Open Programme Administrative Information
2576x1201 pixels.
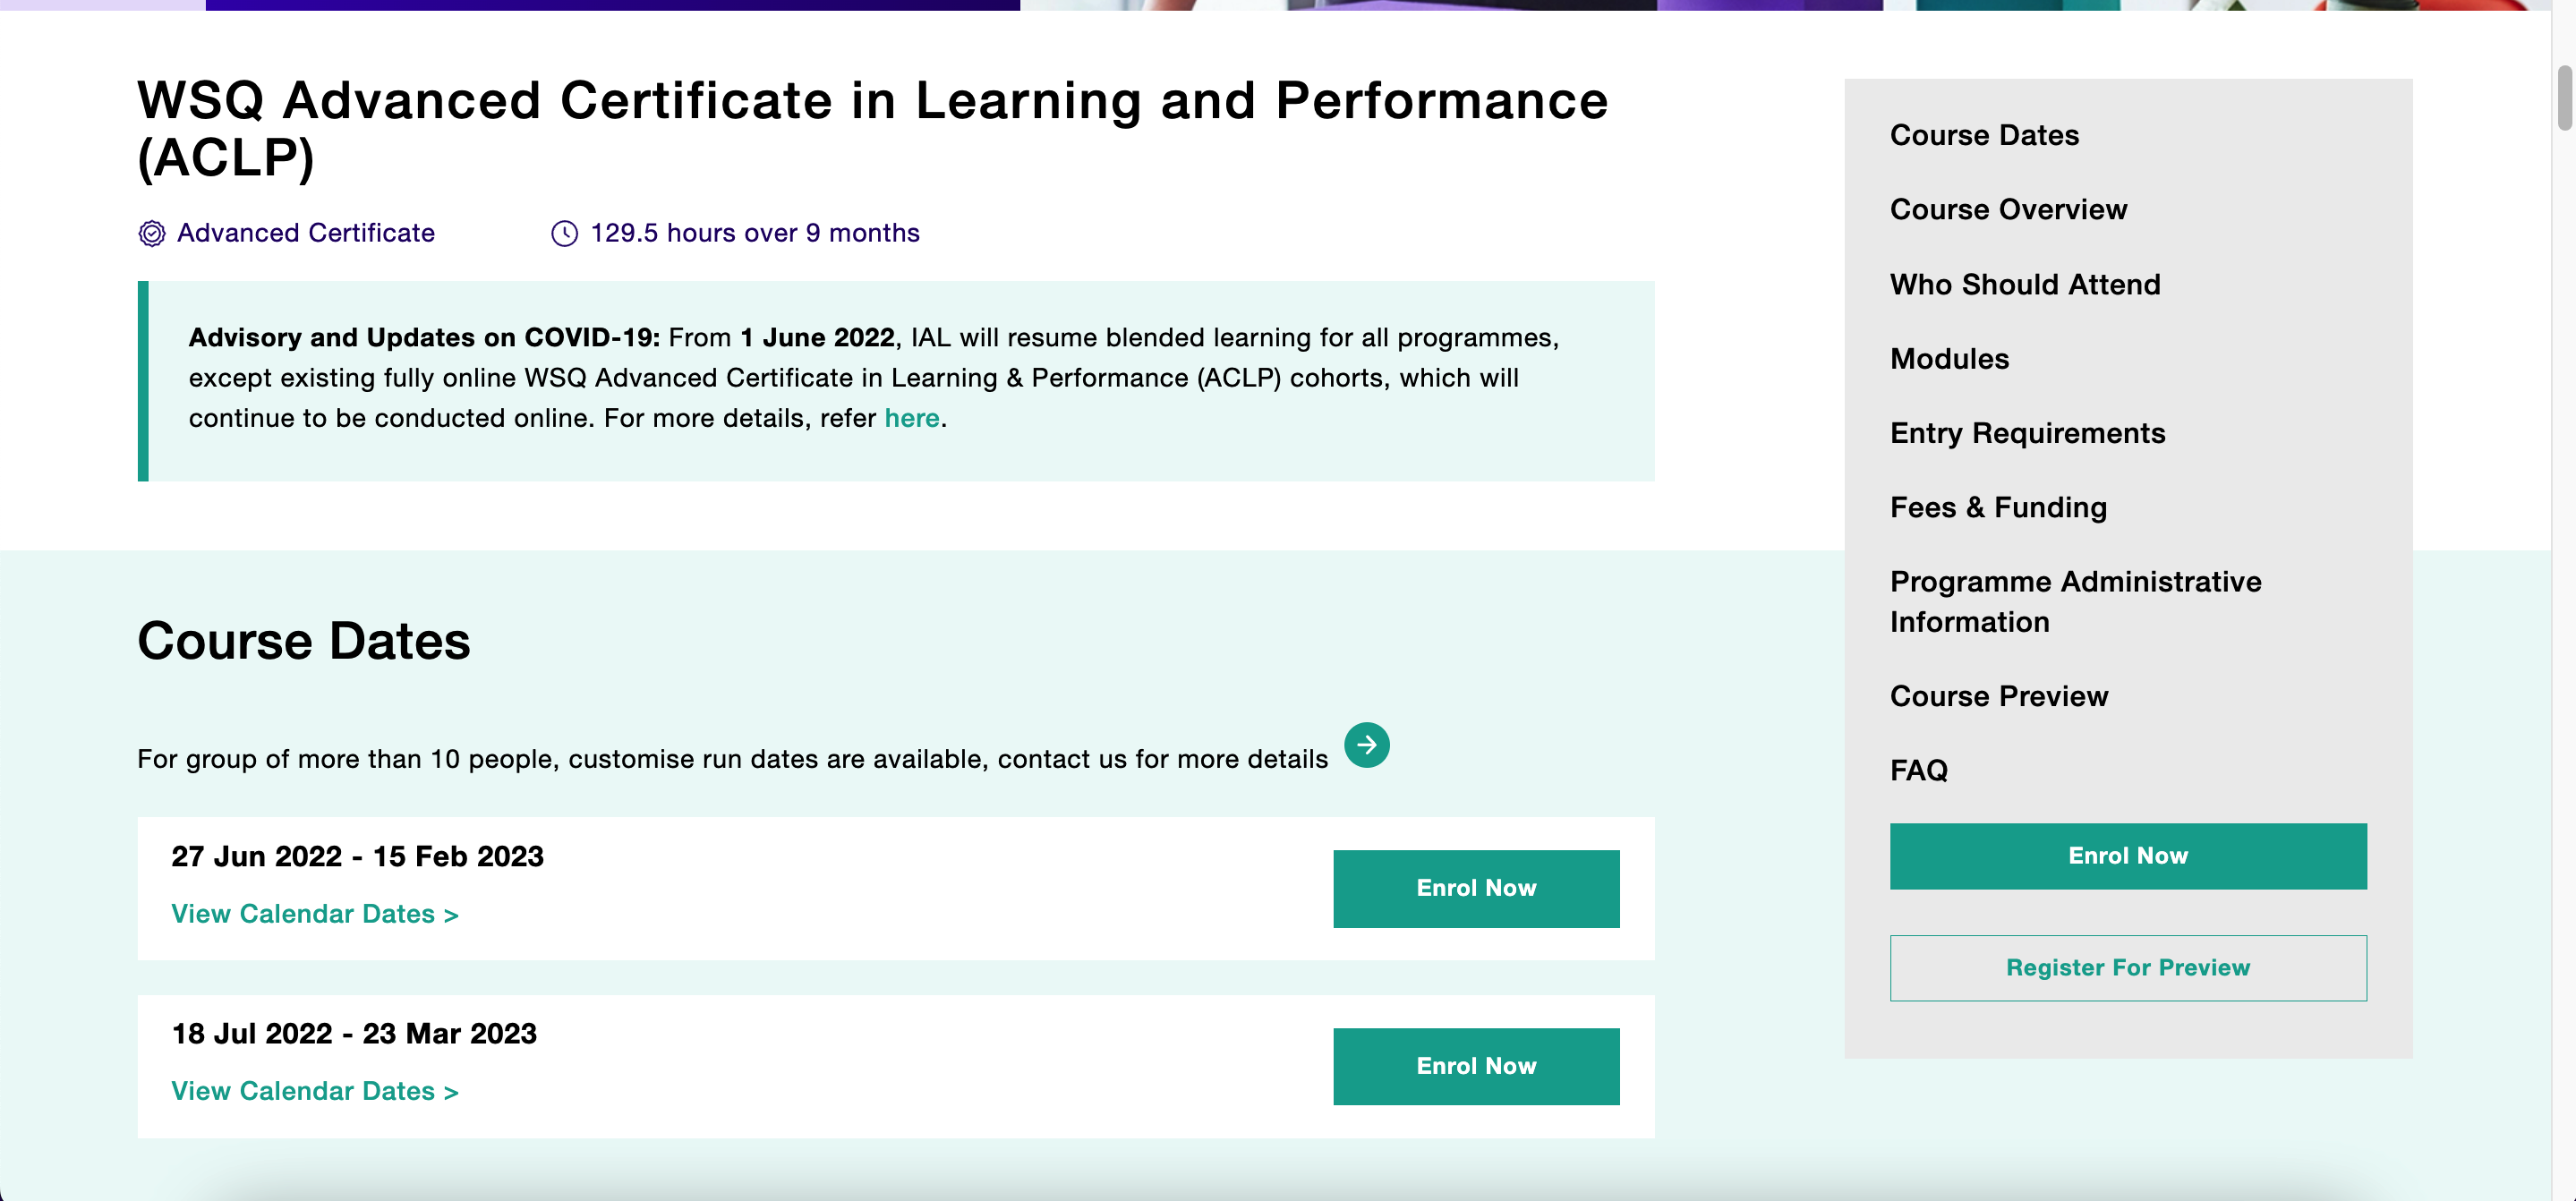pos(2075,601)
